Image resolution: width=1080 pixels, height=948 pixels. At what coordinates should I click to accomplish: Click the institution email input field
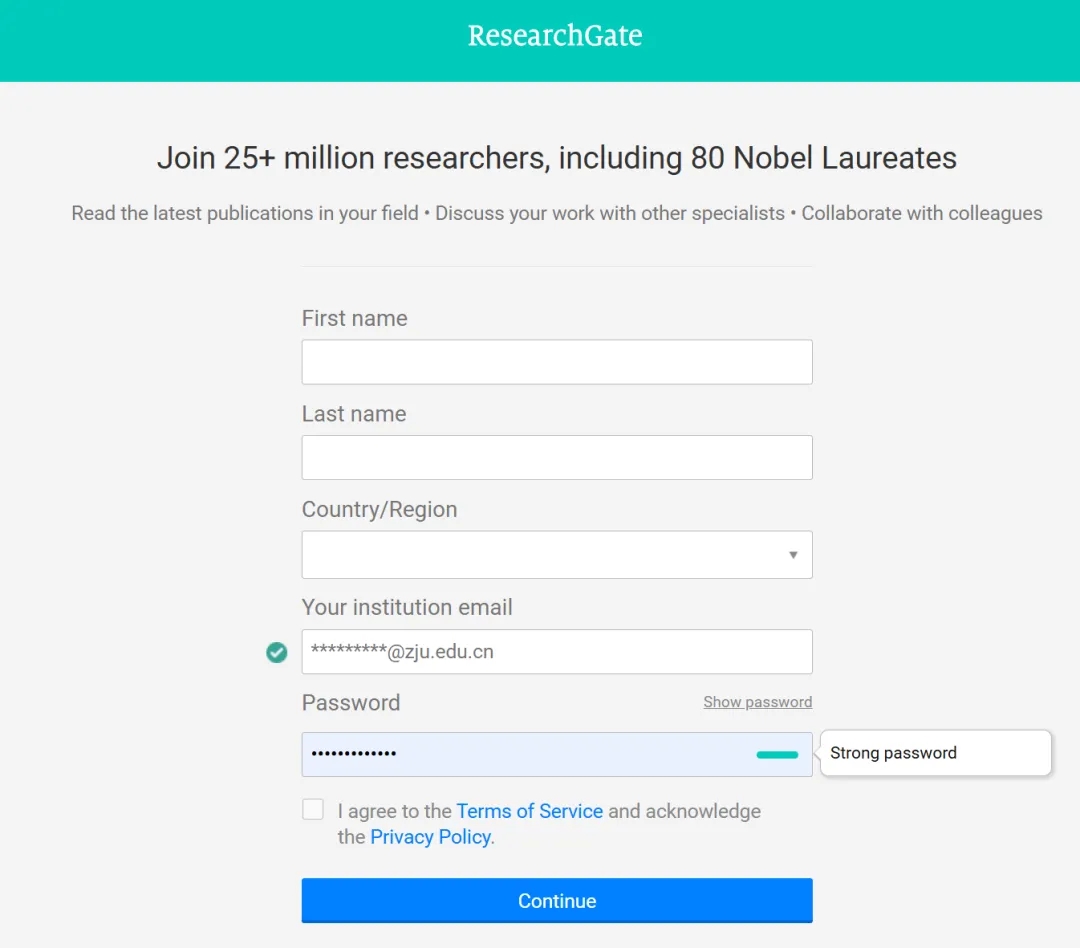[557, 652]
